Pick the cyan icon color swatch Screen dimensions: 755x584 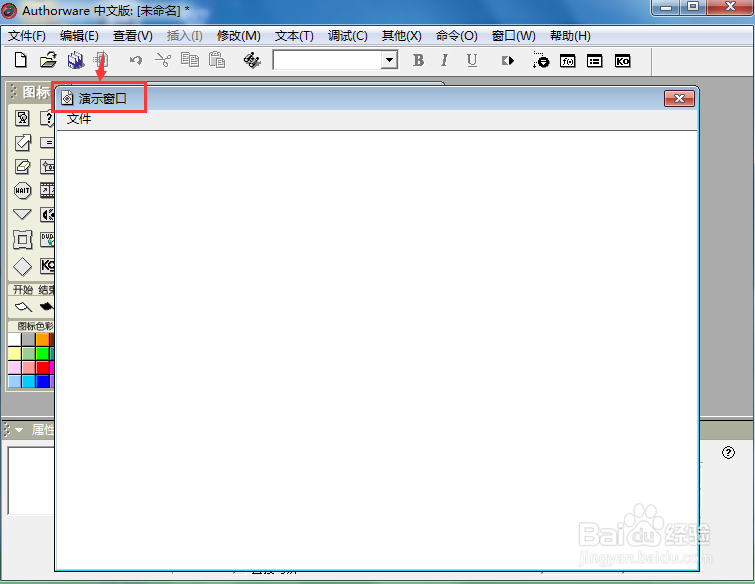tap(28, 382)
